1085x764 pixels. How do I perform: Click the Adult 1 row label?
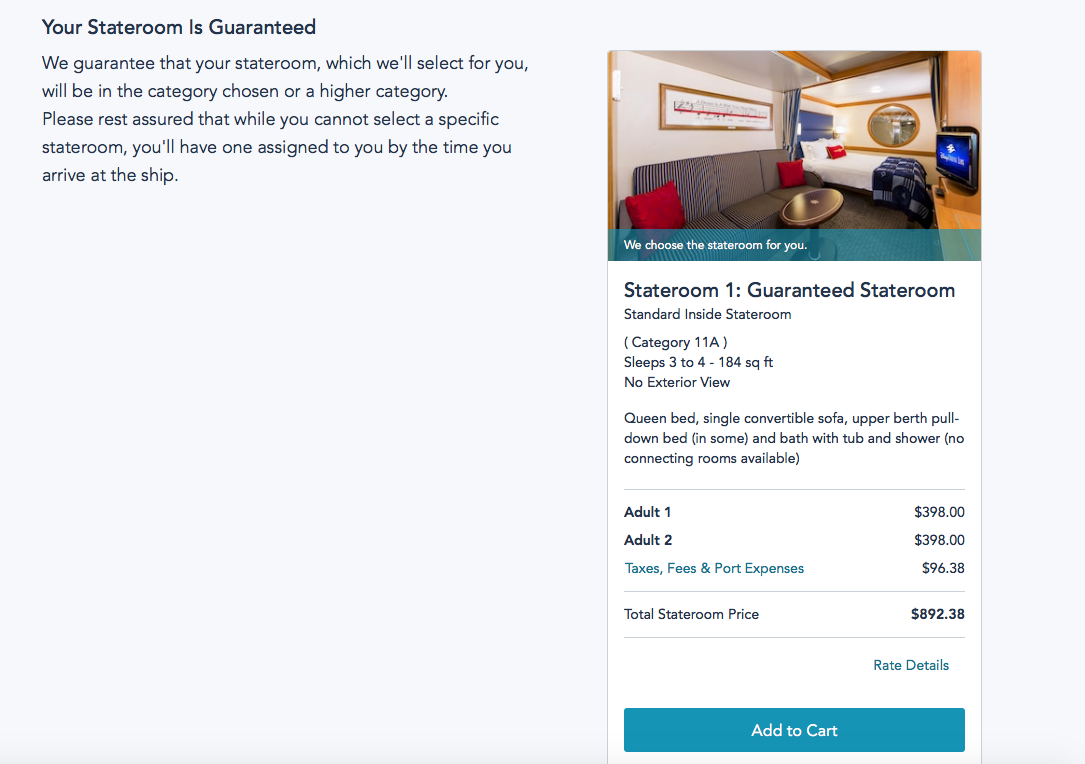(x=647, y=512)
